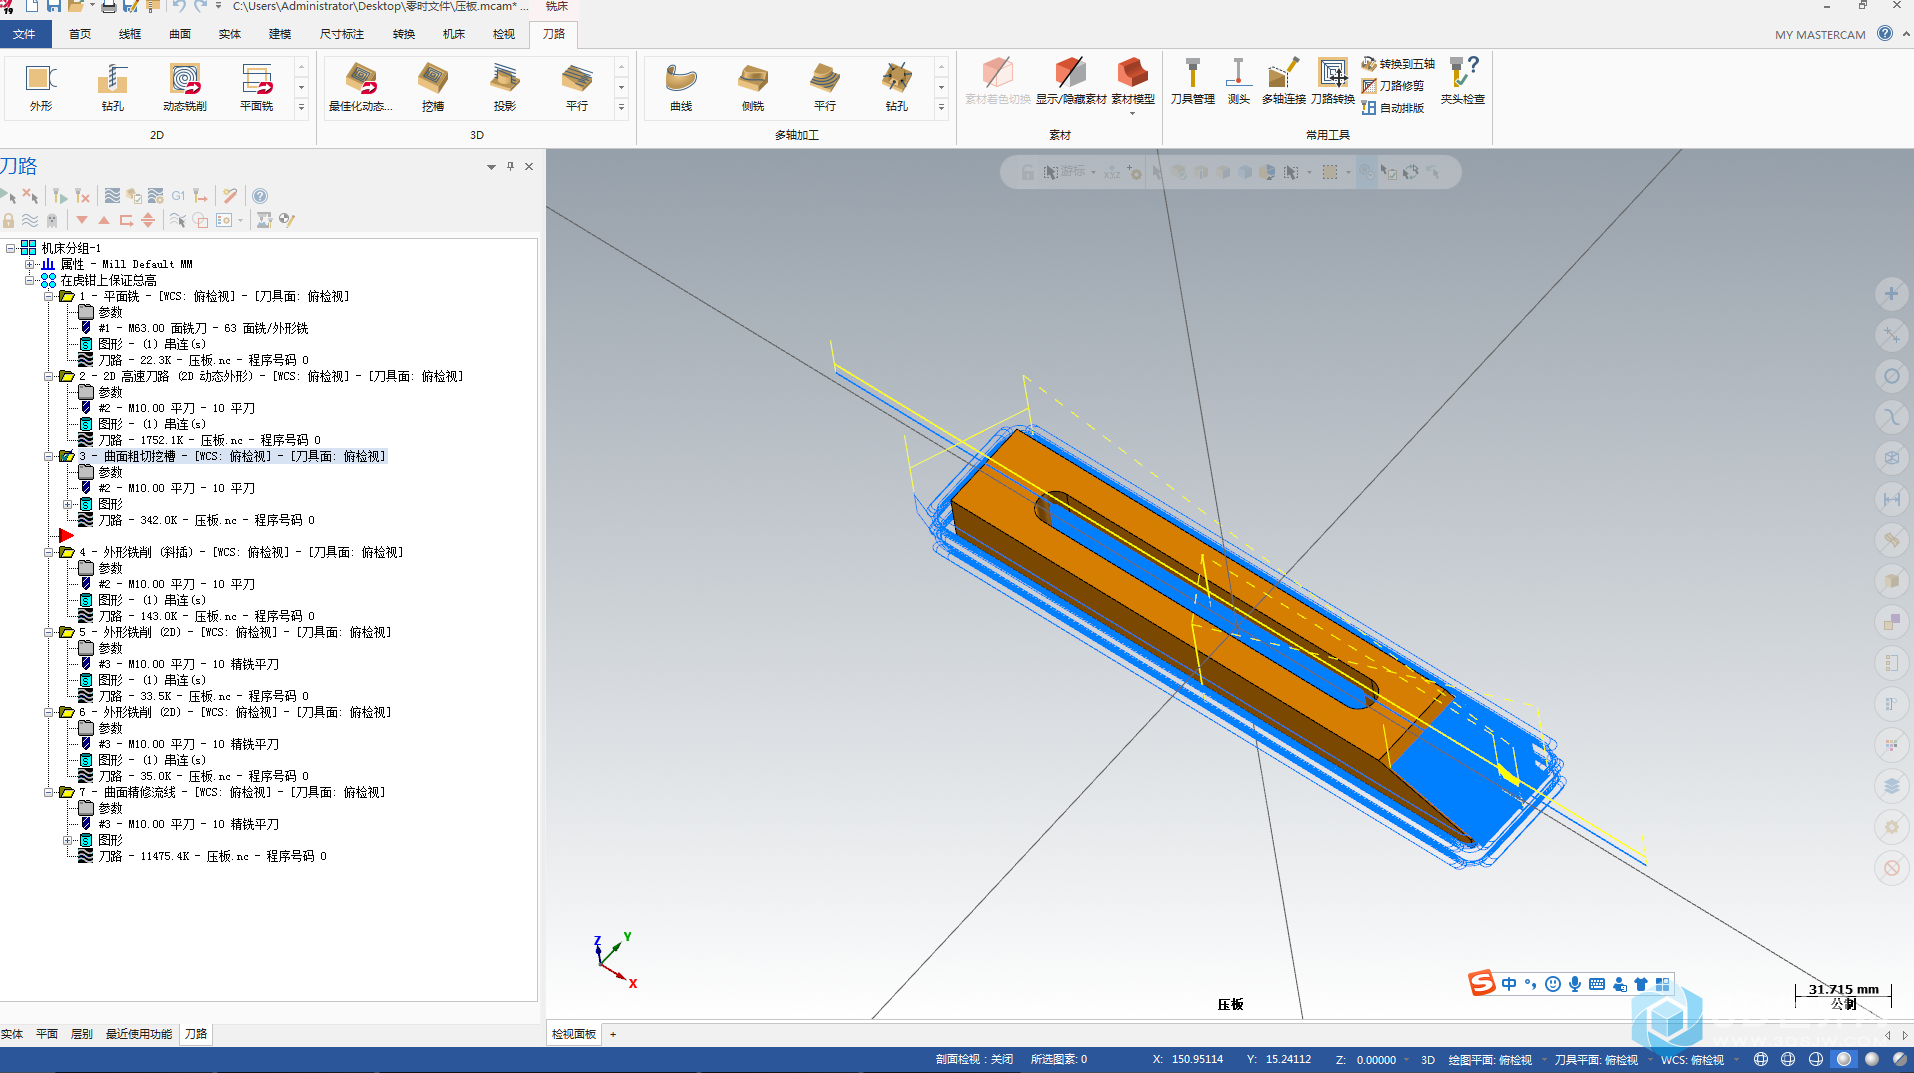This screenshot has height=1073, width=1914.
Task: Open toolpaths manager help icon
Action: tap(260, 196)
